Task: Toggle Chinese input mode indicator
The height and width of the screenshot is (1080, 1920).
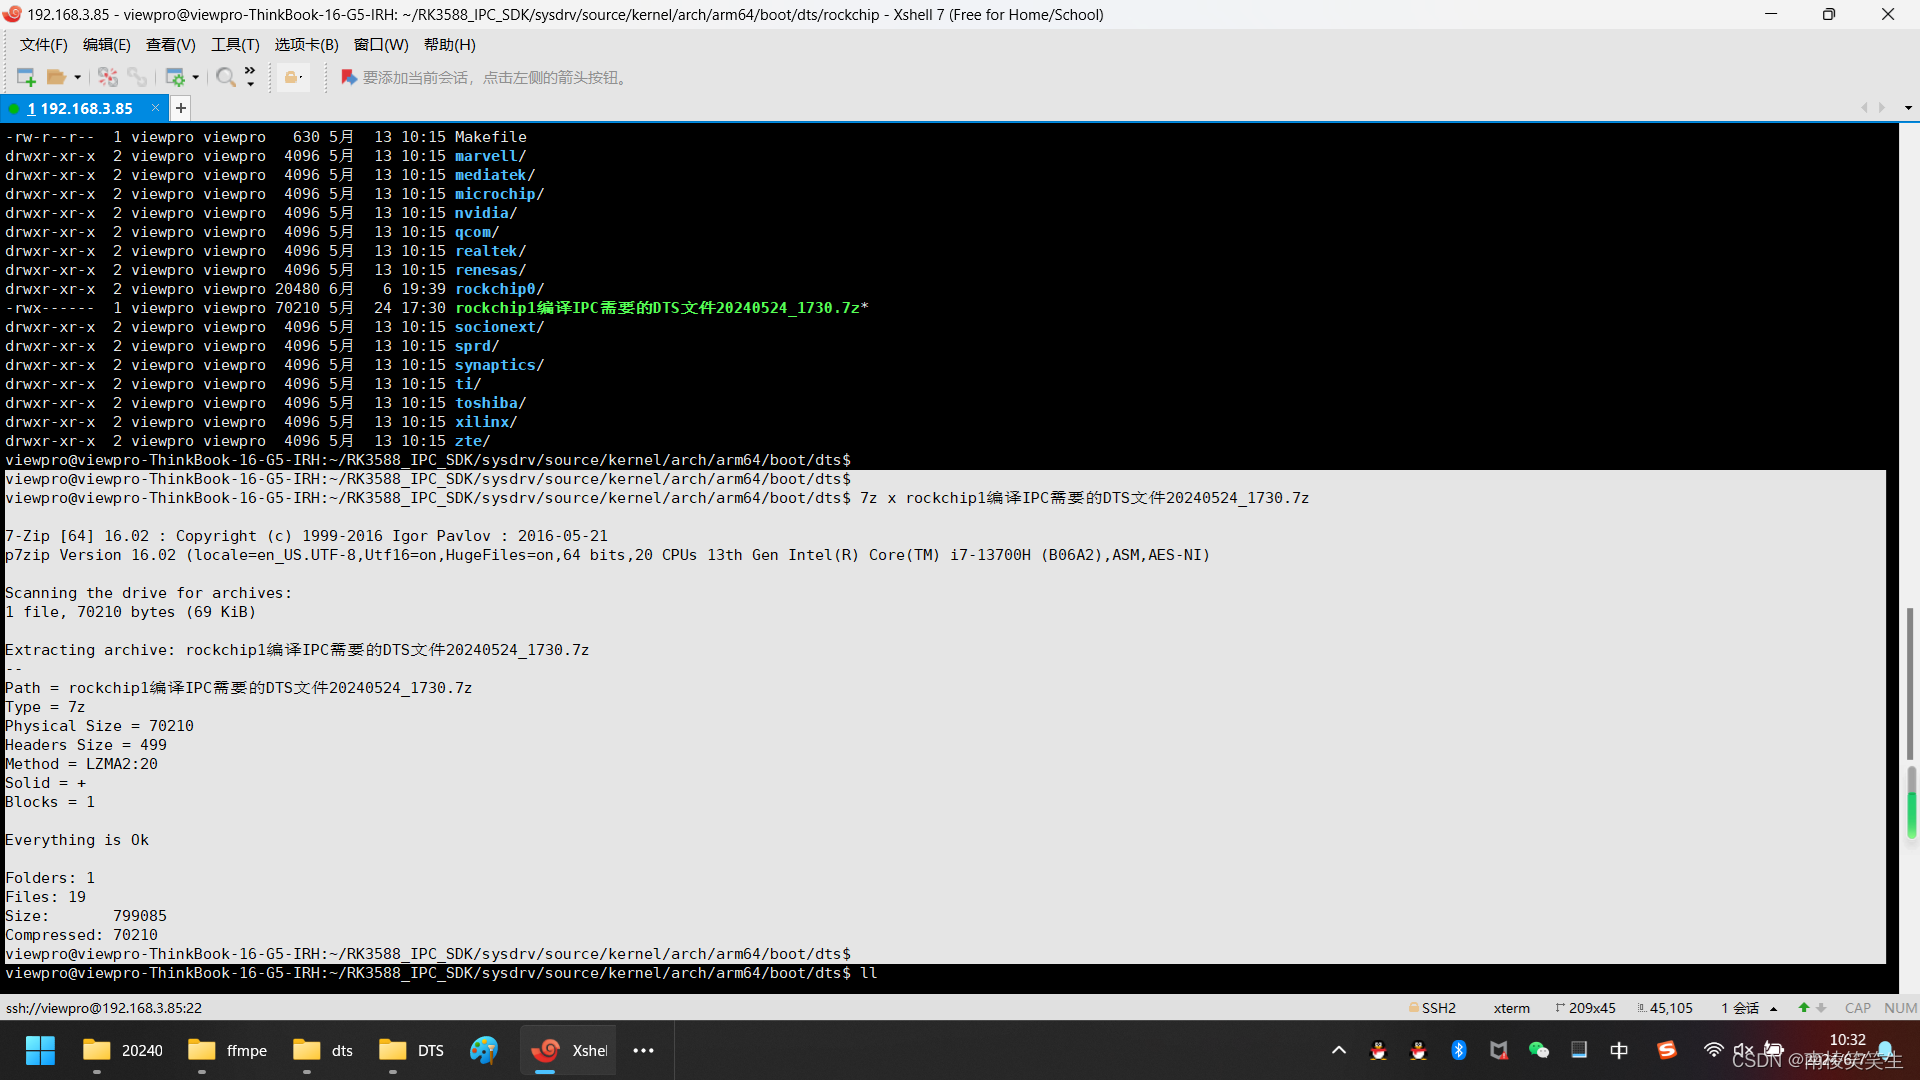Action: coord(1619,1050)
